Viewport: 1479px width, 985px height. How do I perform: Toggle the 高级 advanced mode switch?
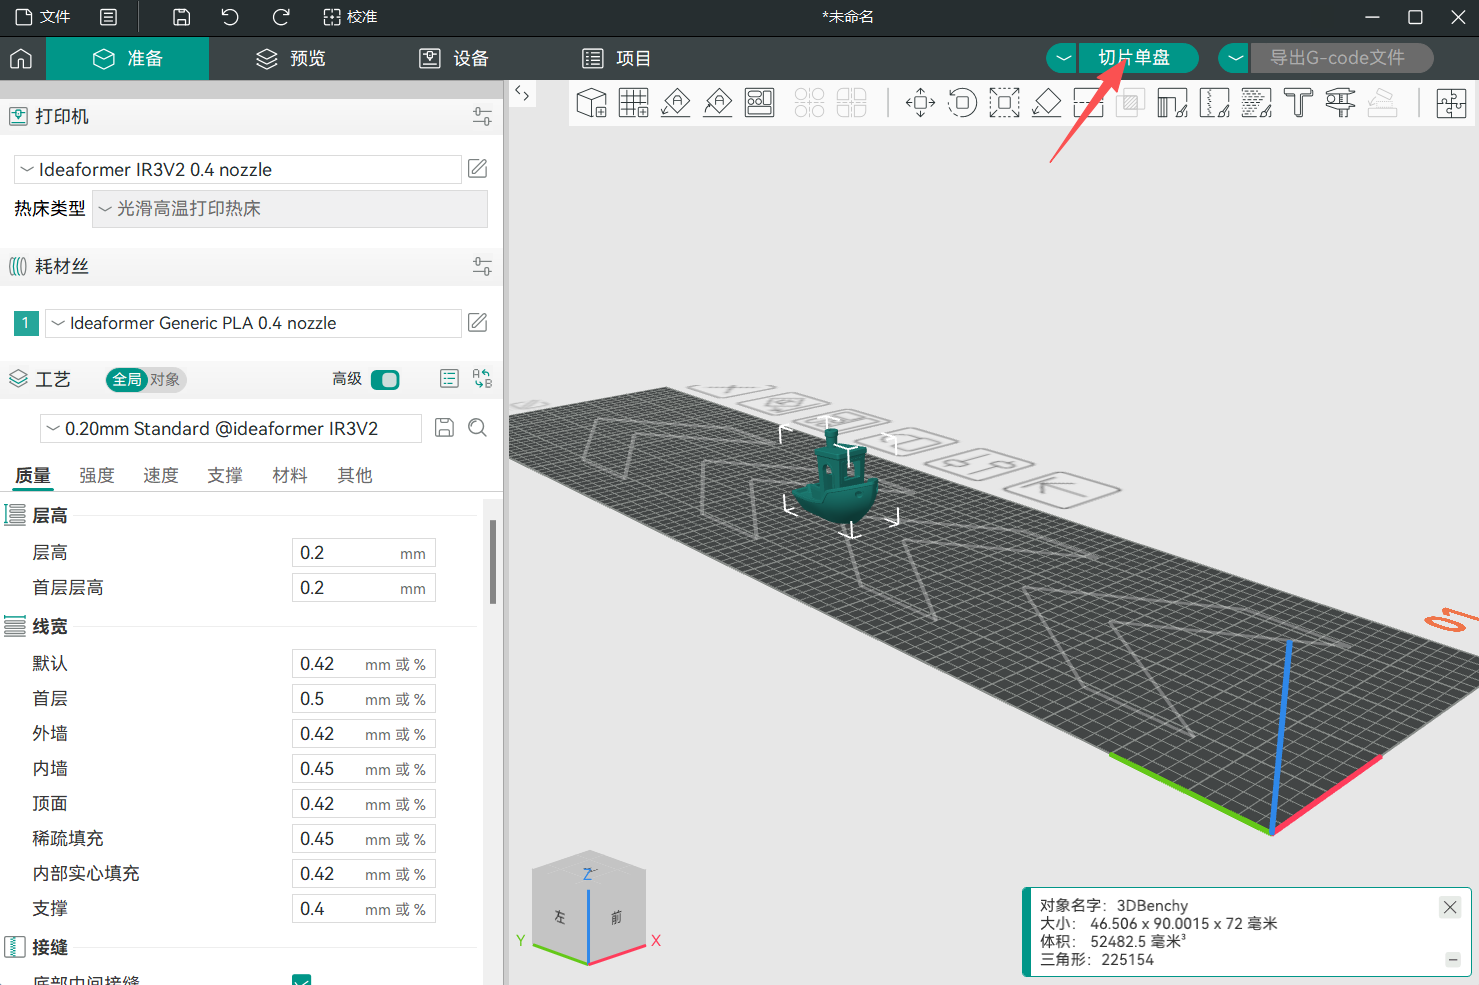click(x=385, y=380)
